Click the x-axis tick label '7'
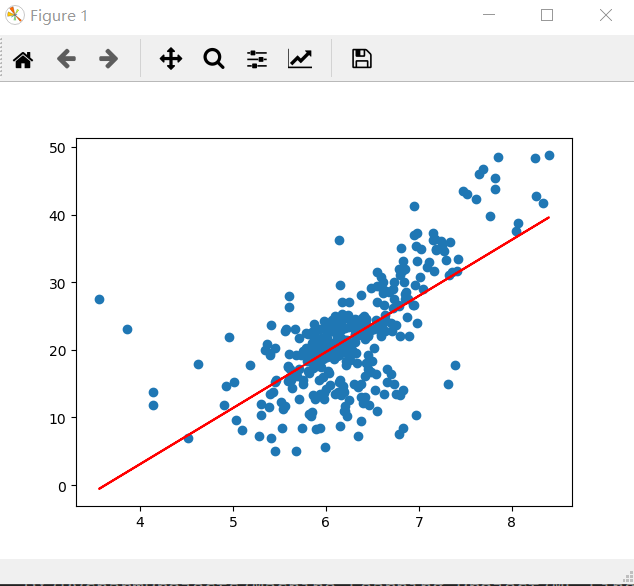This screenshot has width=634, height=586. pyautogui.click(x=419, y=522)
